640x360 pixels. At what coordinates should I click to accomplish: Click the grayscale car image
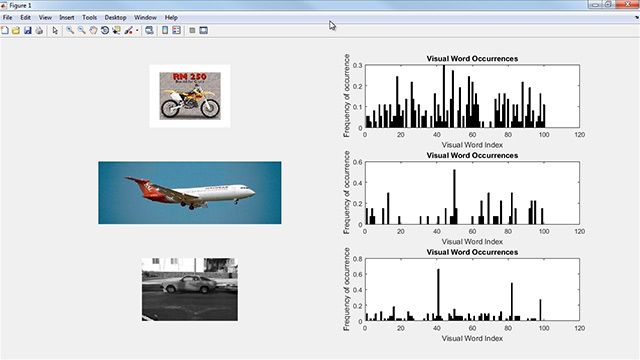pos(190,289)
